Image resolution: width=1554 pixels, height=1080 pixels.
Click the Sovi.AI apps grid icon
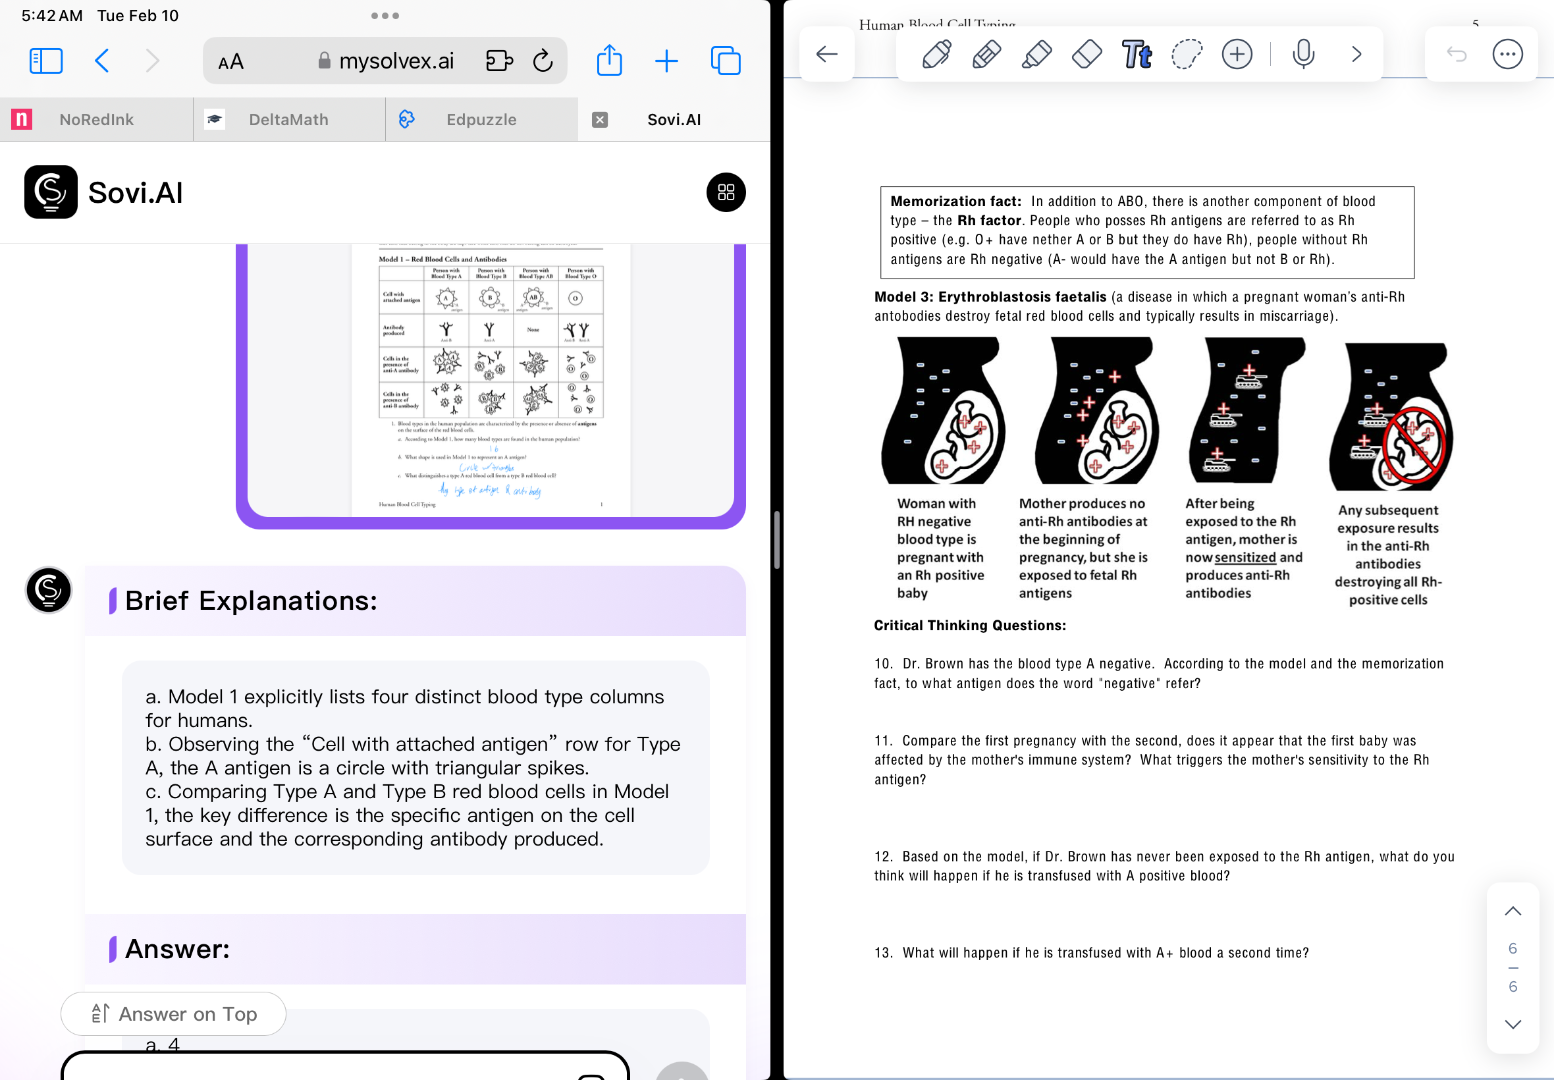726,192
